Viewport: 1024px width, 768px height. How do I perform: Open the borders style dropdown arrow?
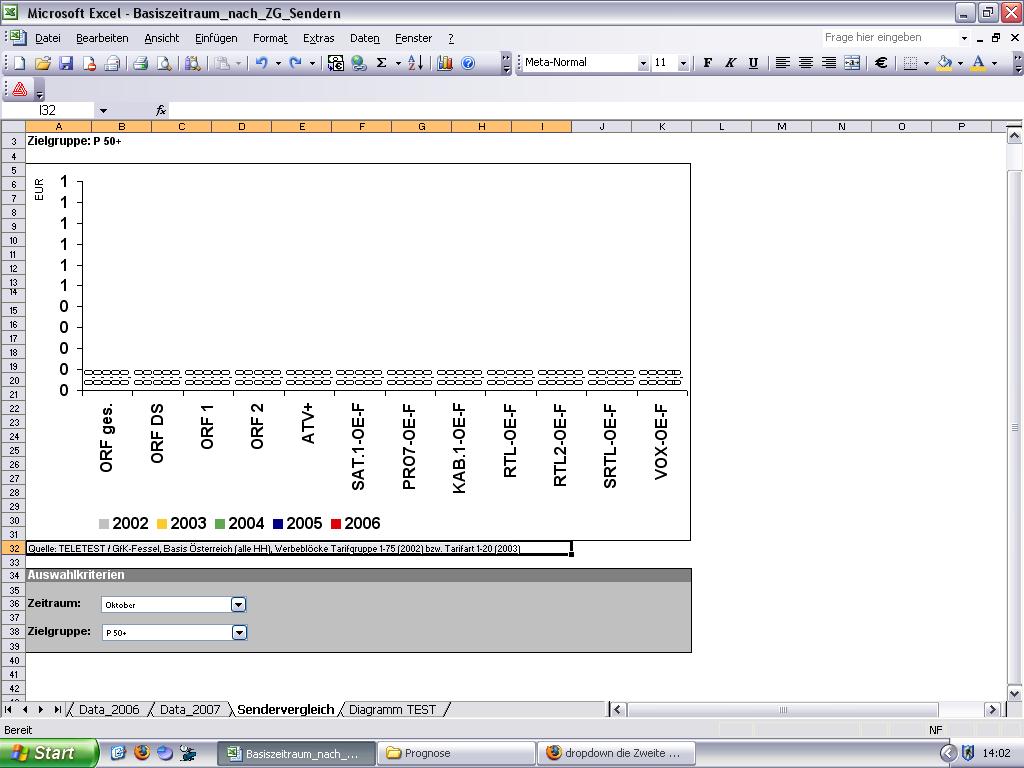click(x=926, y=63)
